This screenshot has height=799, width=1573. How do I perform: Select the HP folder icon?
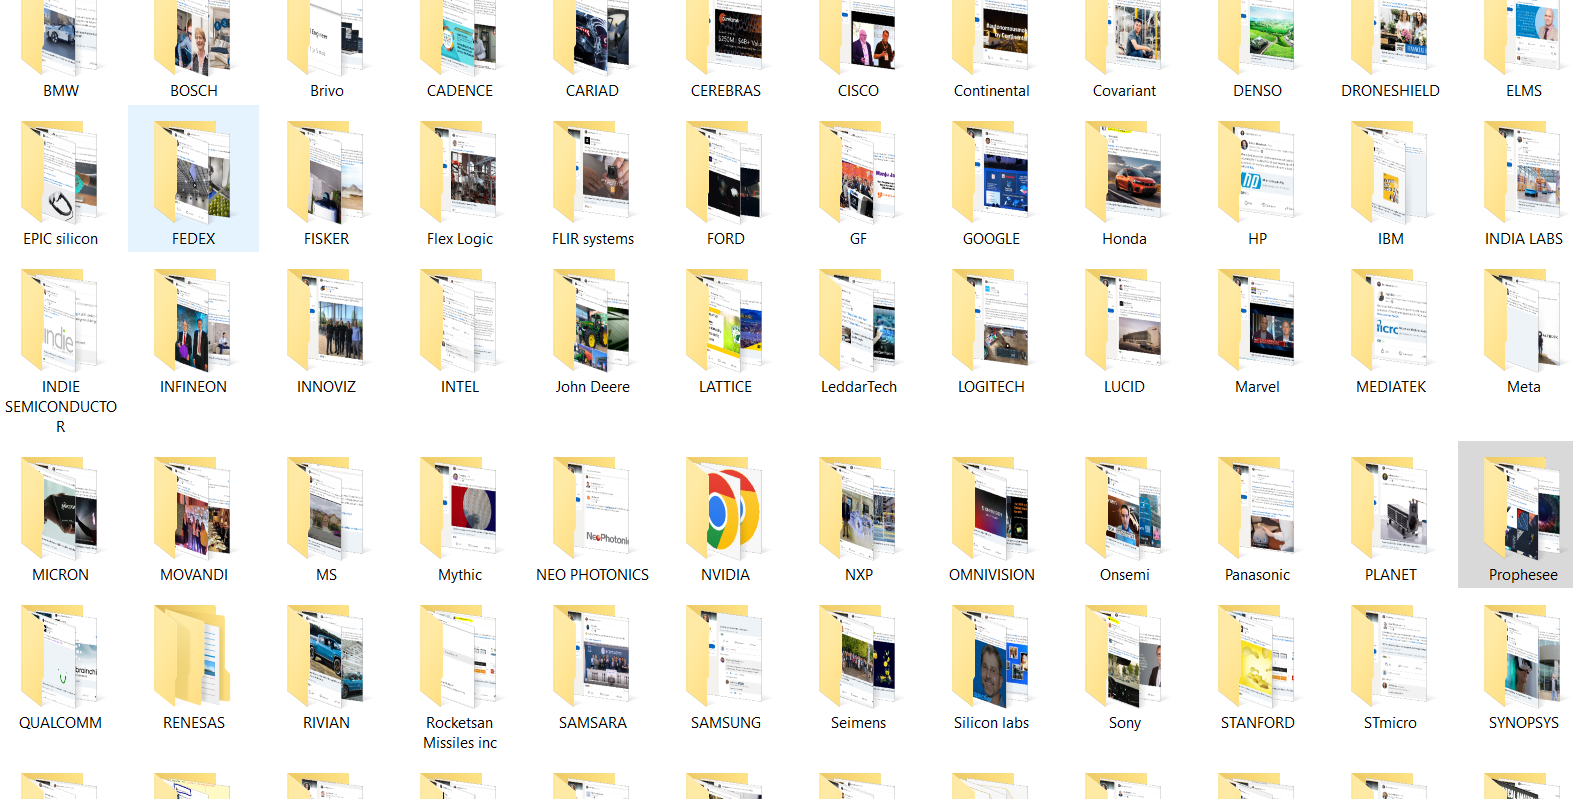1257,174
